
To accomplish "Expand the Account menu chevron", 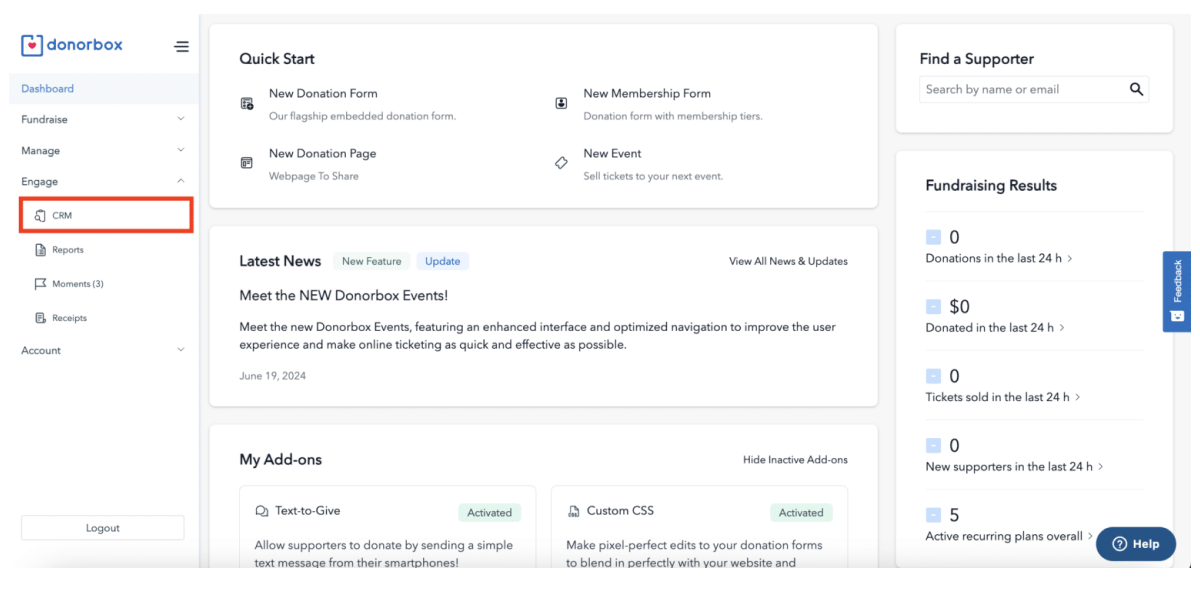I will (181, 350).
